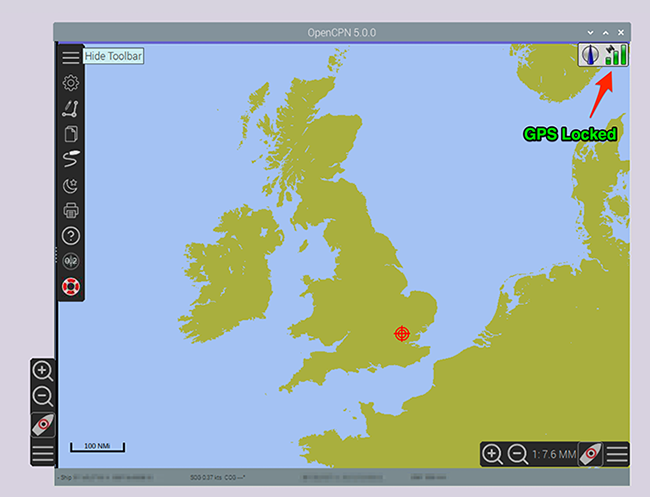Click zoom in on bottom-right bar
This screenshot has height=497, width=650.
(493, 454)
